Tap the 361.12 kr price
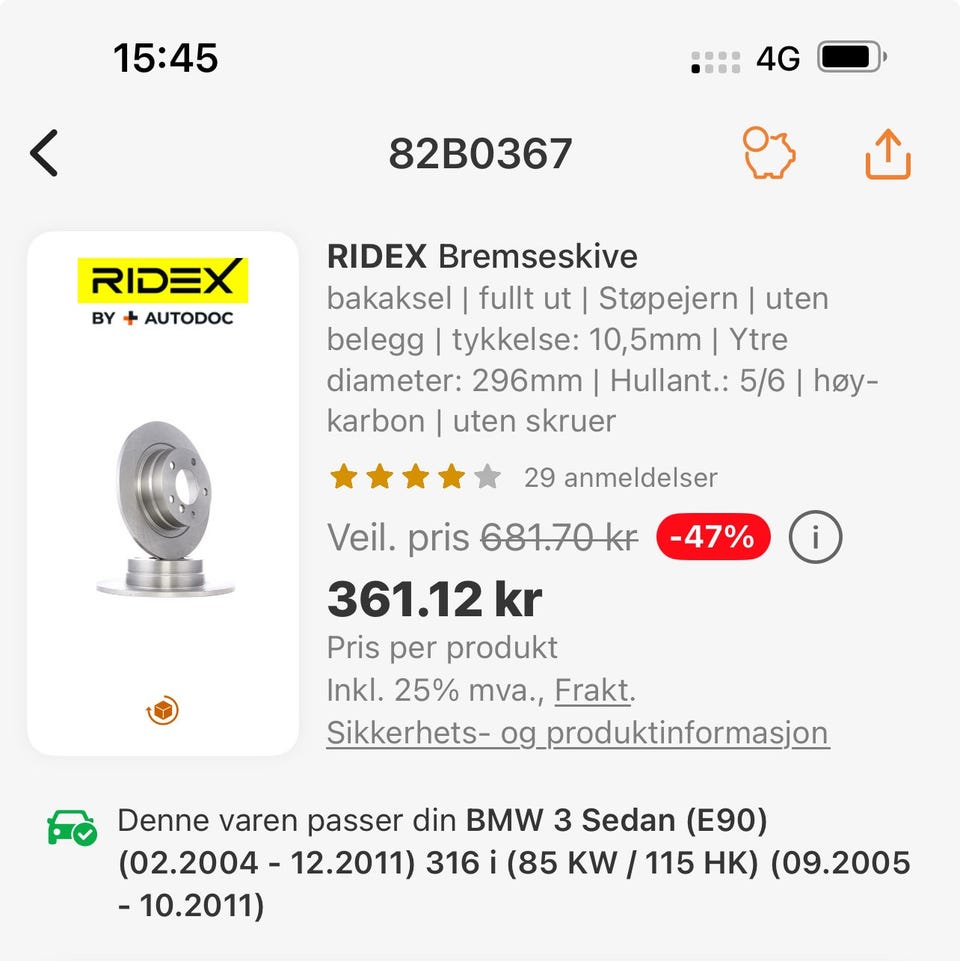The width and height of the screenshot is (960, 961). coord(434,598)
